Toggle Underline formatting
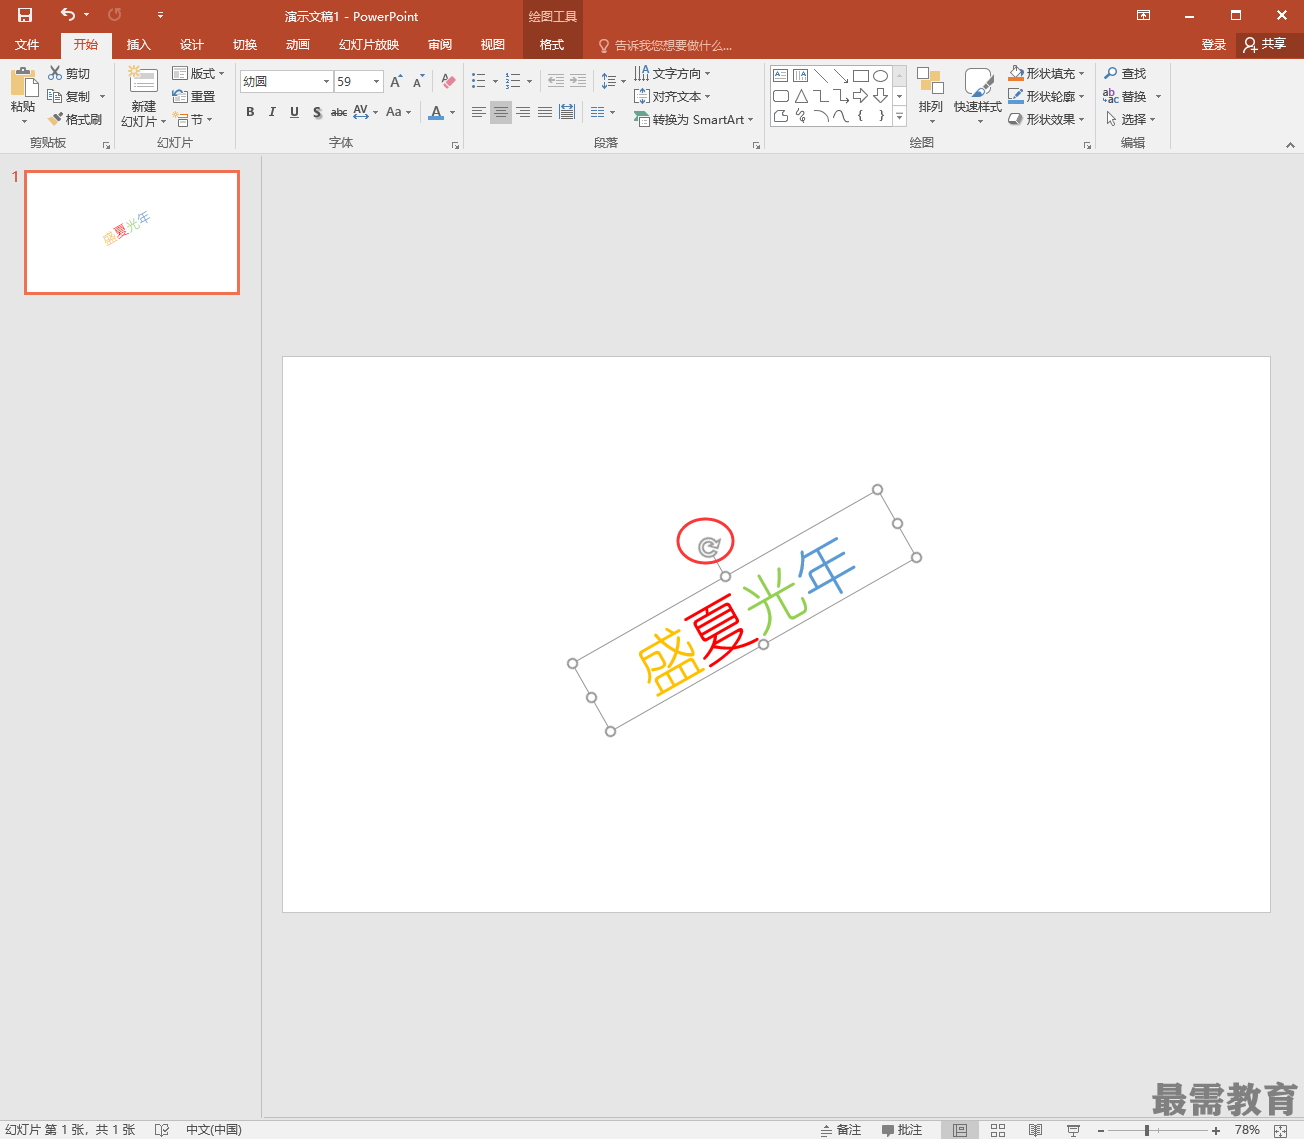This screenshot has height=1139, width=1304. point(294,112)
